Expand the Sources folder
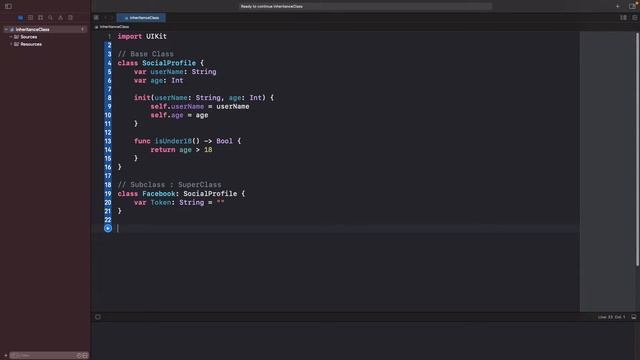 point(11,37)
